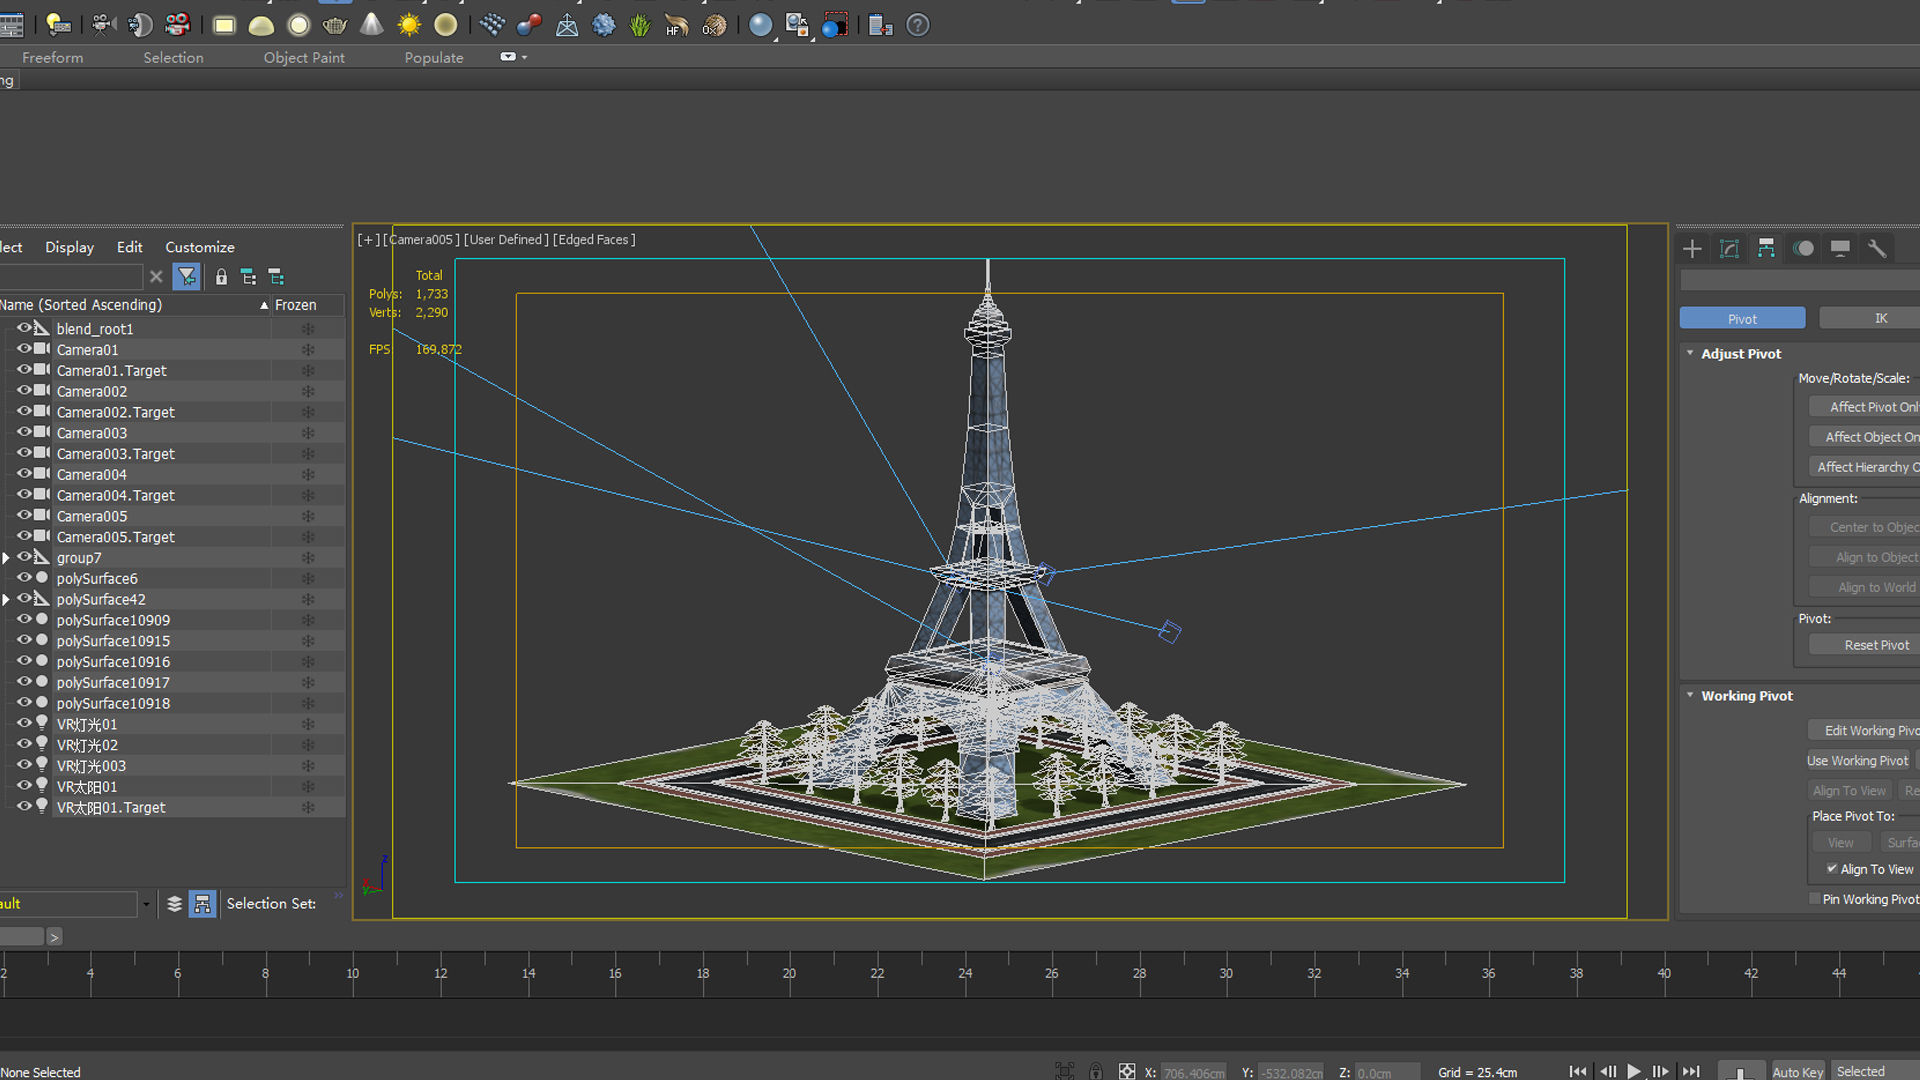Click the Ox ornatrix hair icon
This screenshot has height=1080, width=1920.
714,25
